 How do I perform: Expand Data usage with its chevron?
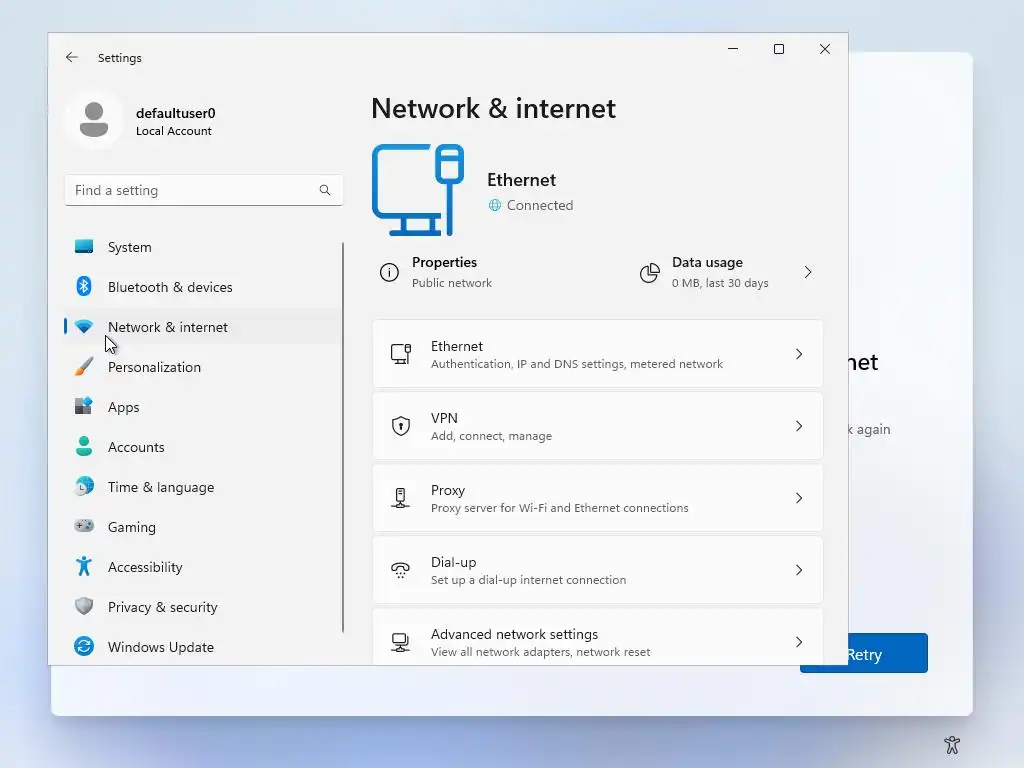(x=808, y=272)
